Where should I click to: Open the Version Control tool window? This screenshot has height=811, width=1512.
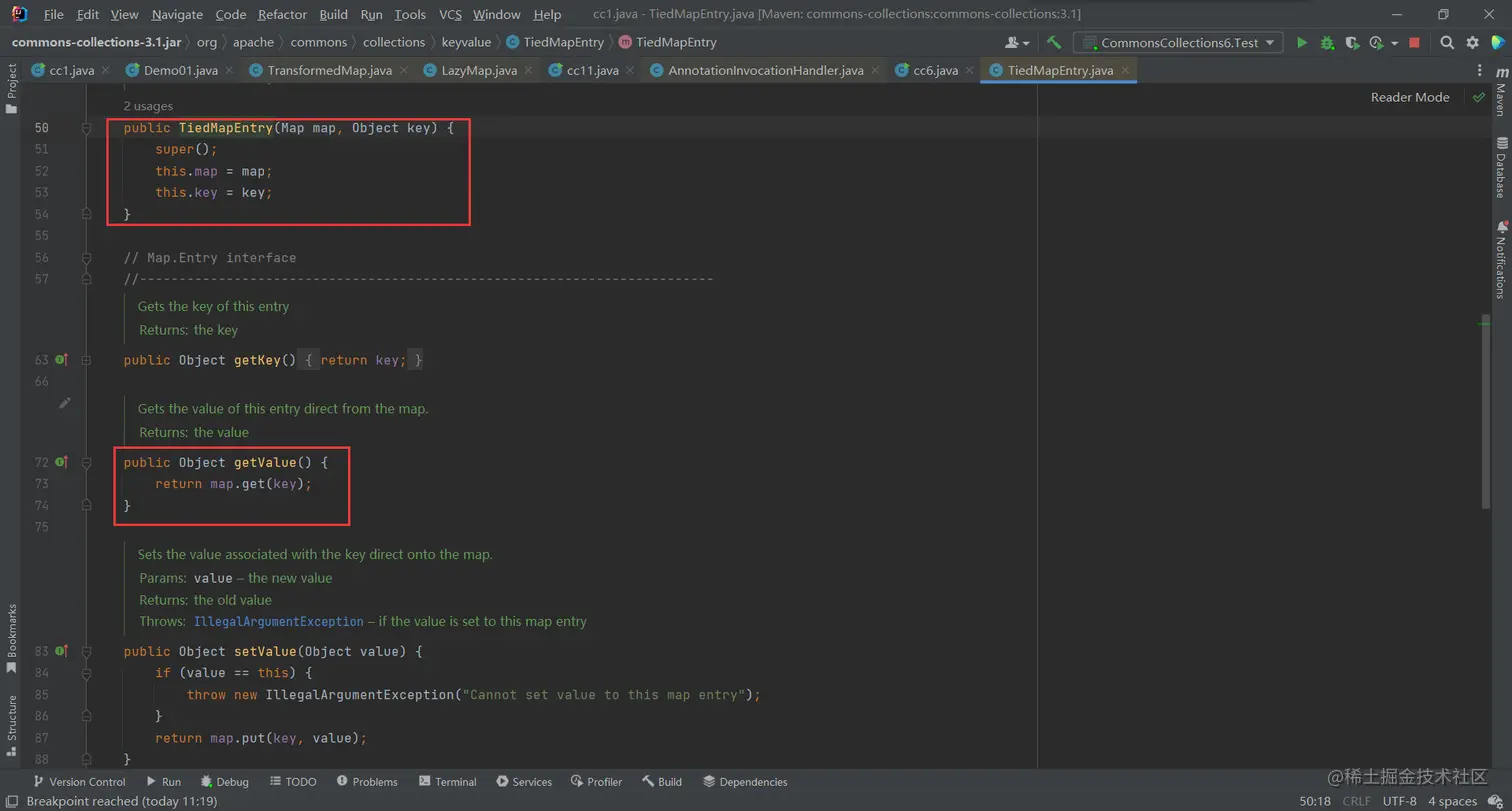[x=79, y=782]
